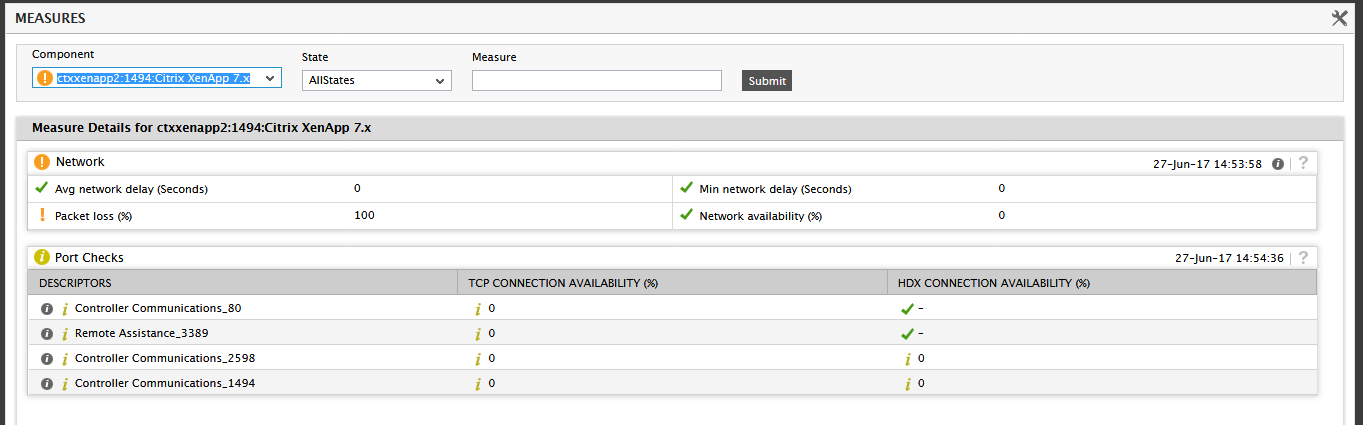Viewport: 1363px width, 425px height.
Task: Select HDX CONNECTION AVAILABILITY (%) column header
Action: point(994,283)
